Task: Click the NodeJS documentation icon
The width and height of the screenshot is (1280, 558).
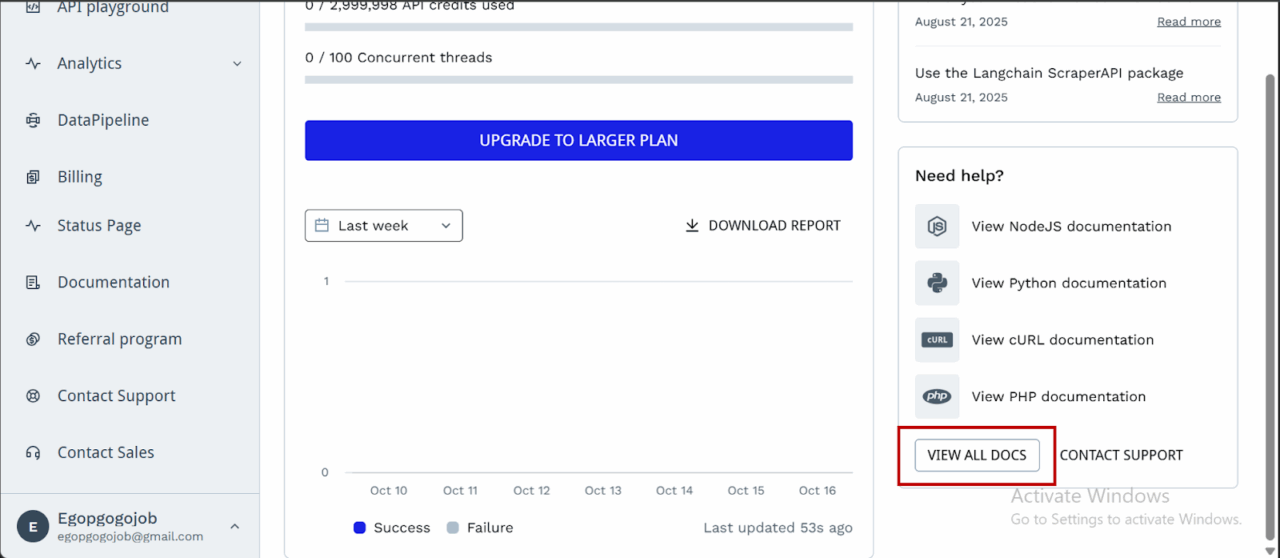Action: click(x=937, y=226)
